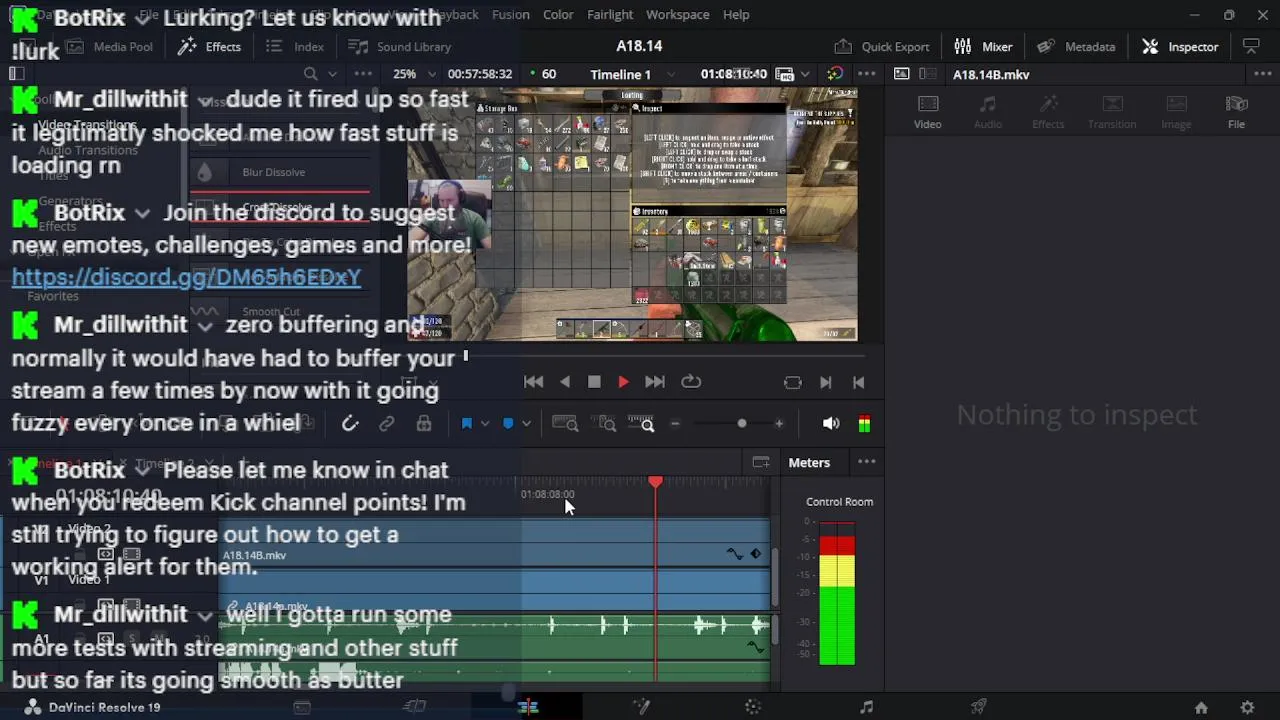Open the marker color dropdown arrow
Image resolution: width=1280 pixels, height=720 pixels.
coord(526,424)
